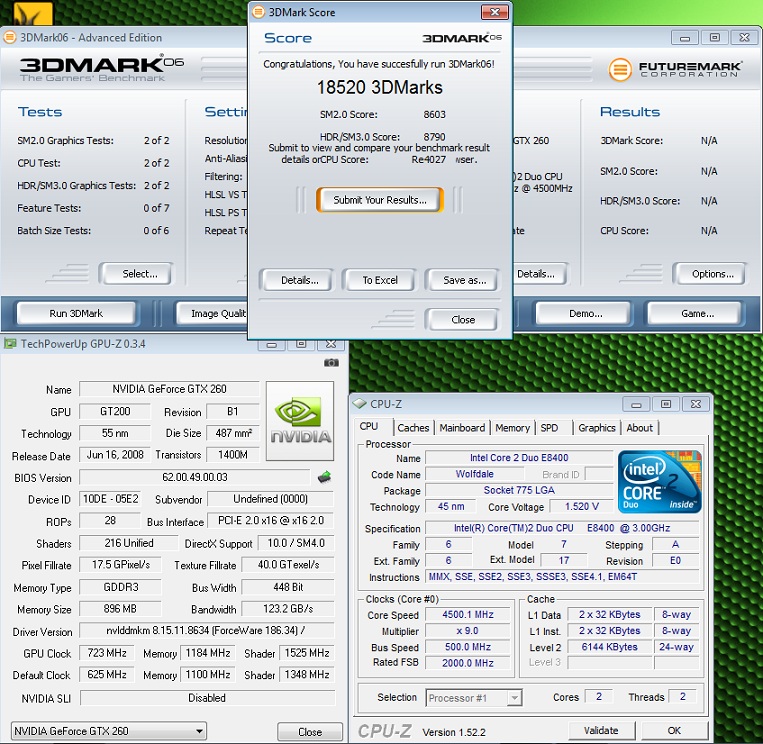Click the CPU-Z title bar icon

pyautogui.click(x=360, y=403)
